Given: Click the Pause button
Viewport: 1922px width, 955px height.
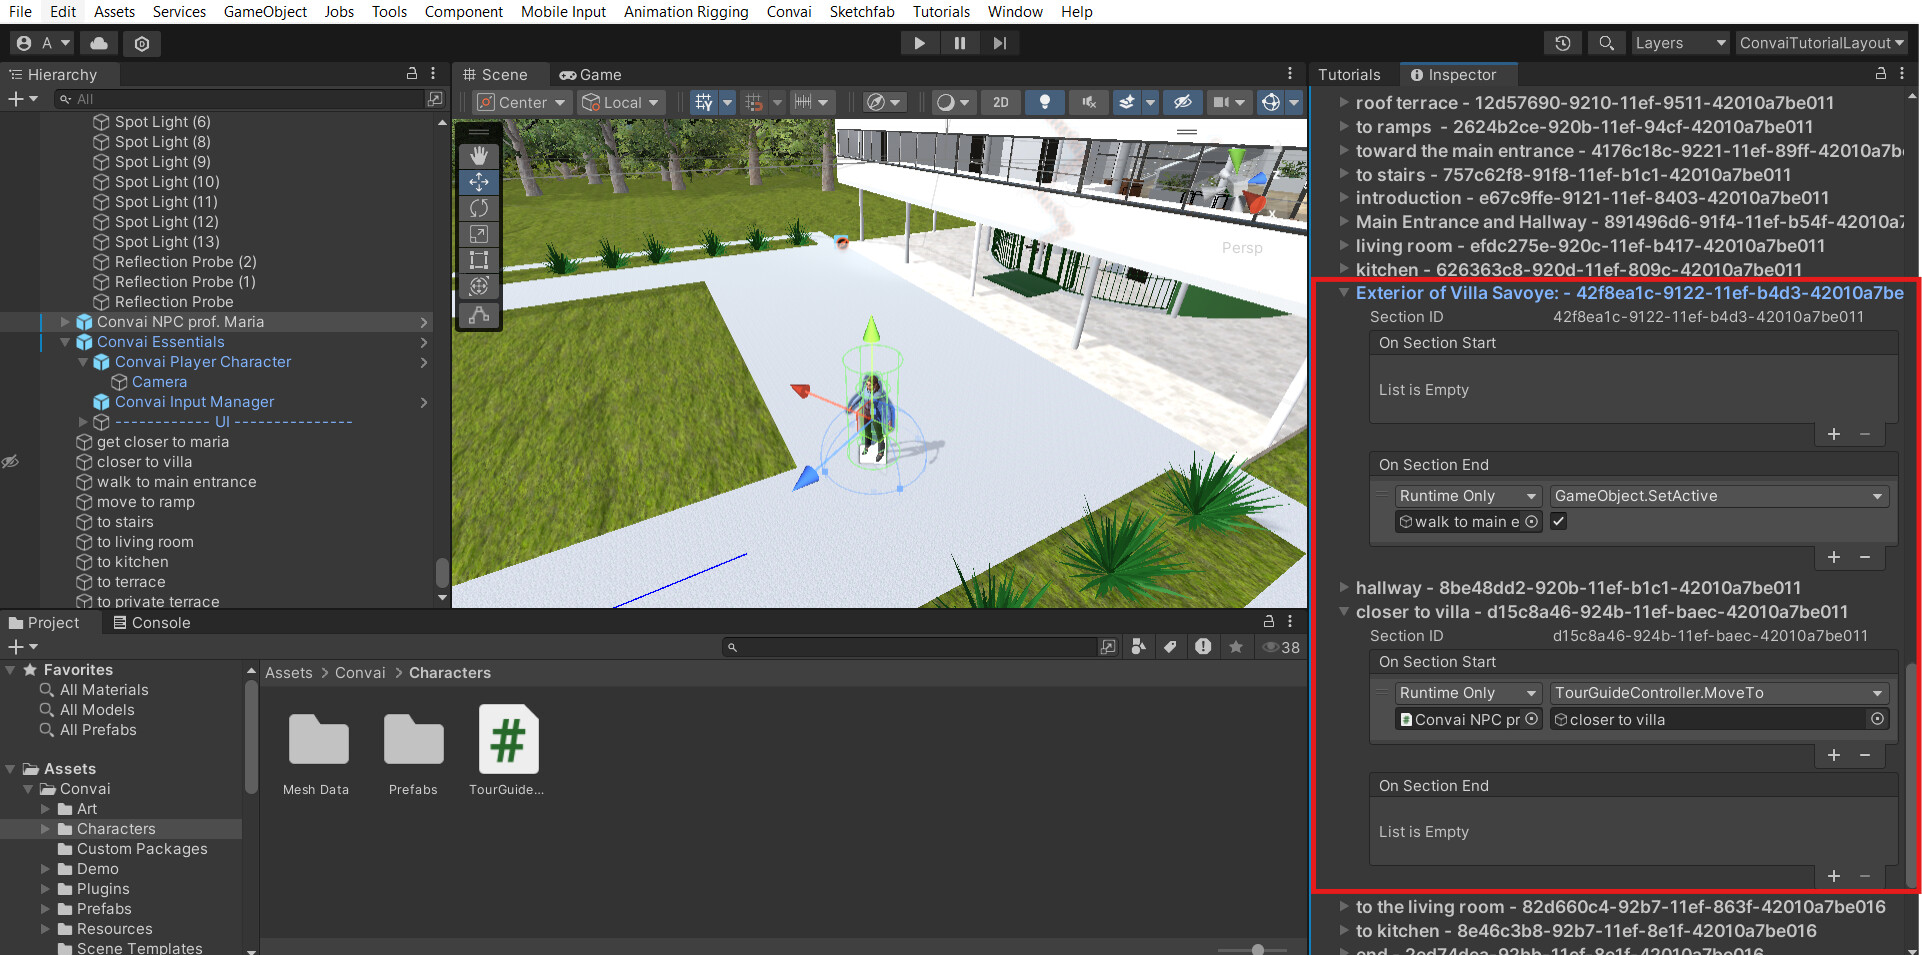Looking at the screenshot, I should click(x=960, y=43).
